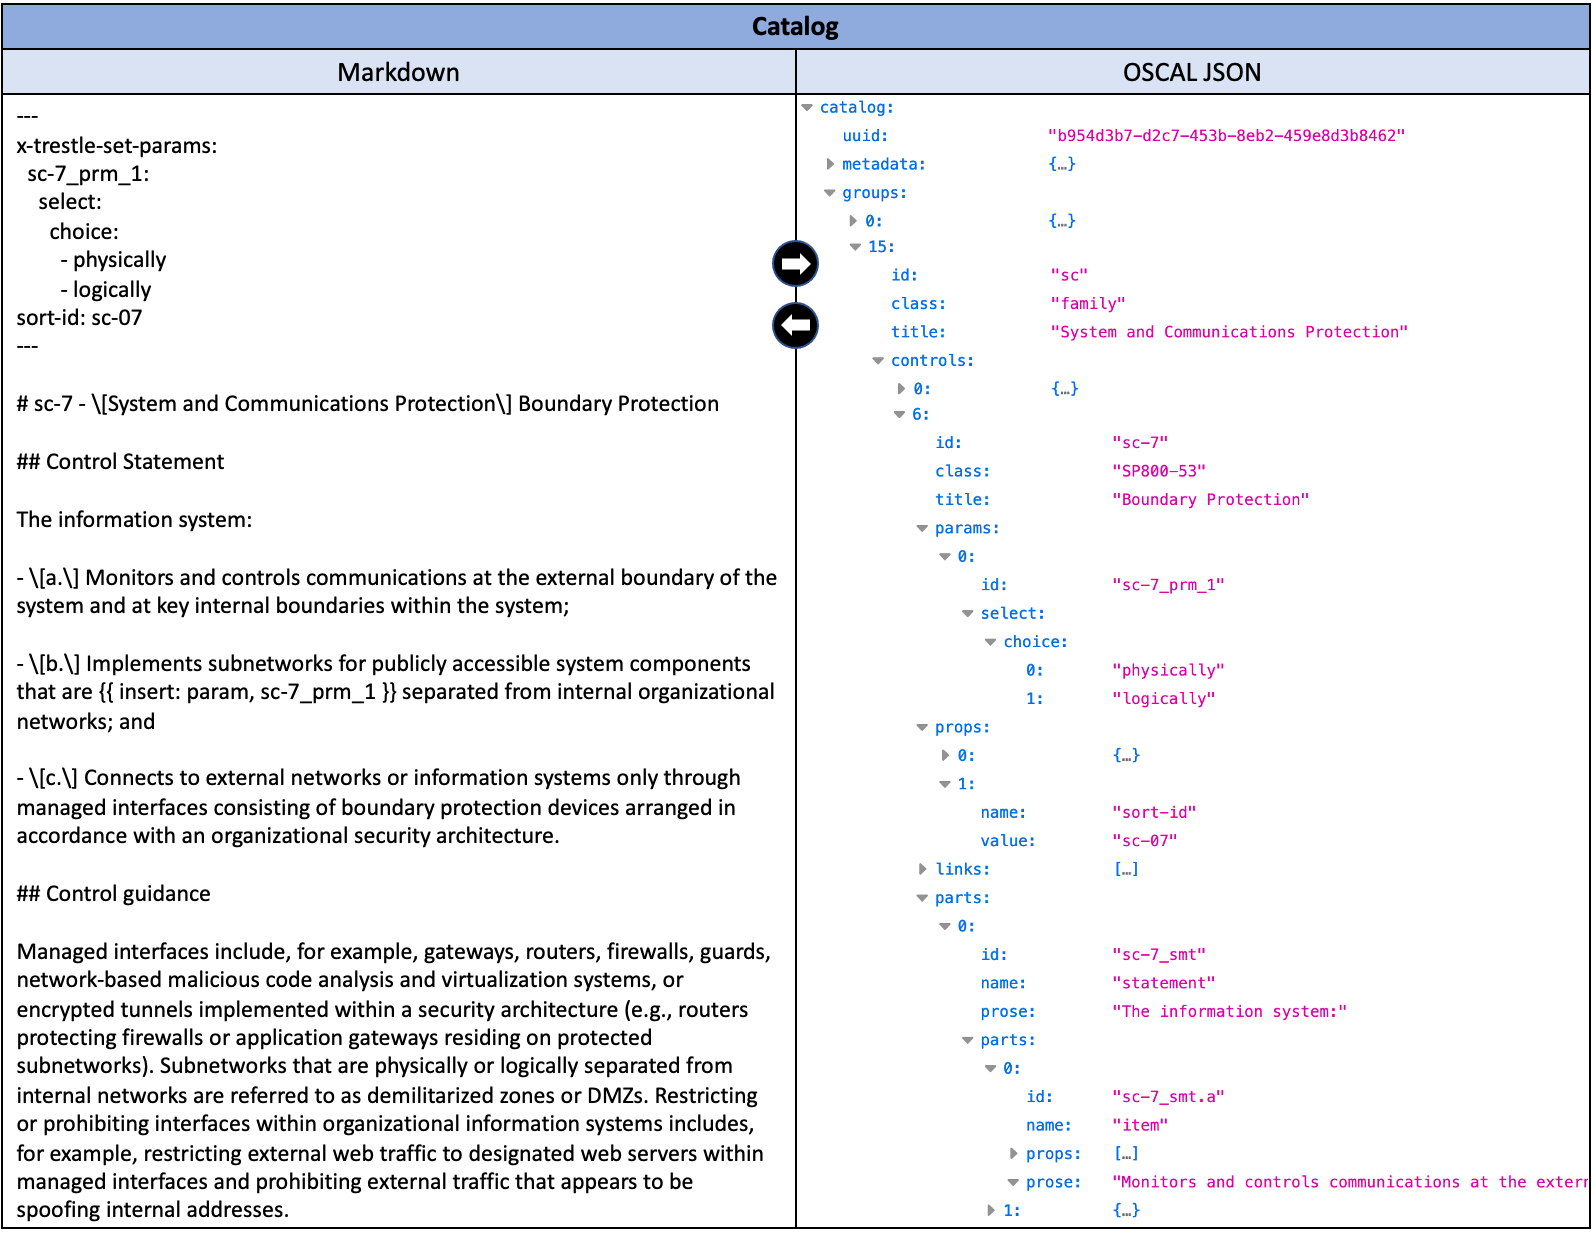The width and height of the screenshot is (1592, 1238).
Task: Collapse control 6 entry
Action: [x=899, y=415]
